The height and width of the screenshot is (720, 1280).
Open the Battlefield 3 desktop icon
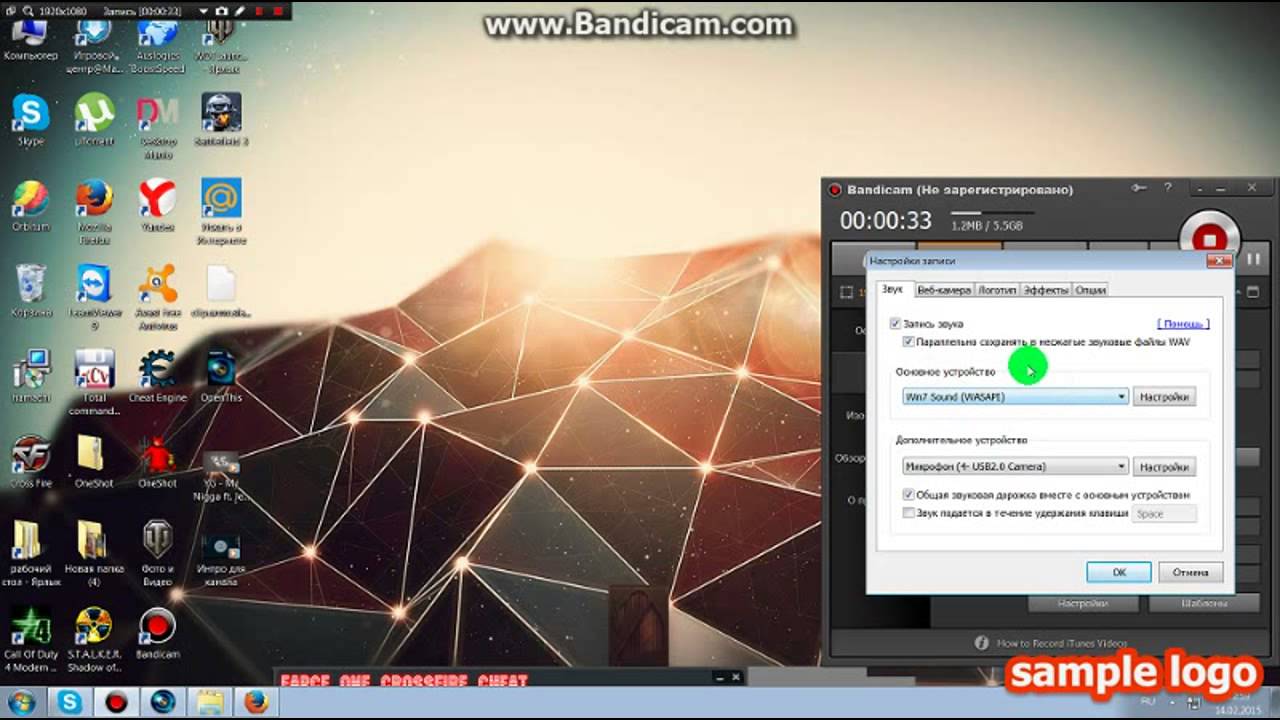pyautogui.click(x=220, y=119)
